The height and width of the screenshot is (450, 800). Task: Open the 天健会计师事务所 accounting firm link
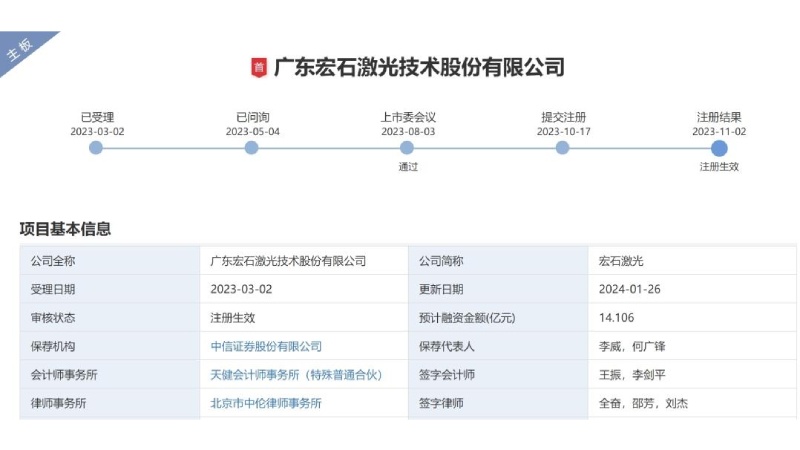click(x=296, y=375)
